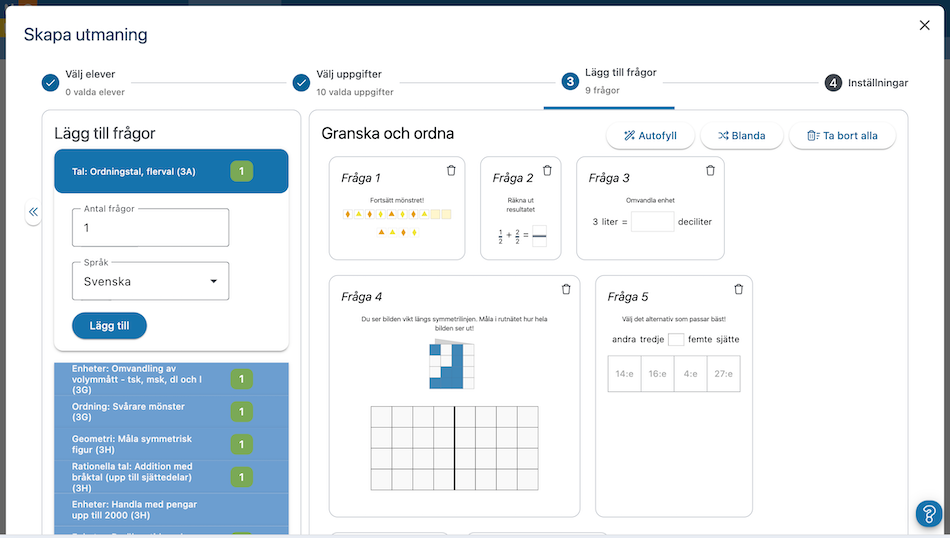
Task: Click the Fråga 4 symmetry card
Action: pos(454,396)
